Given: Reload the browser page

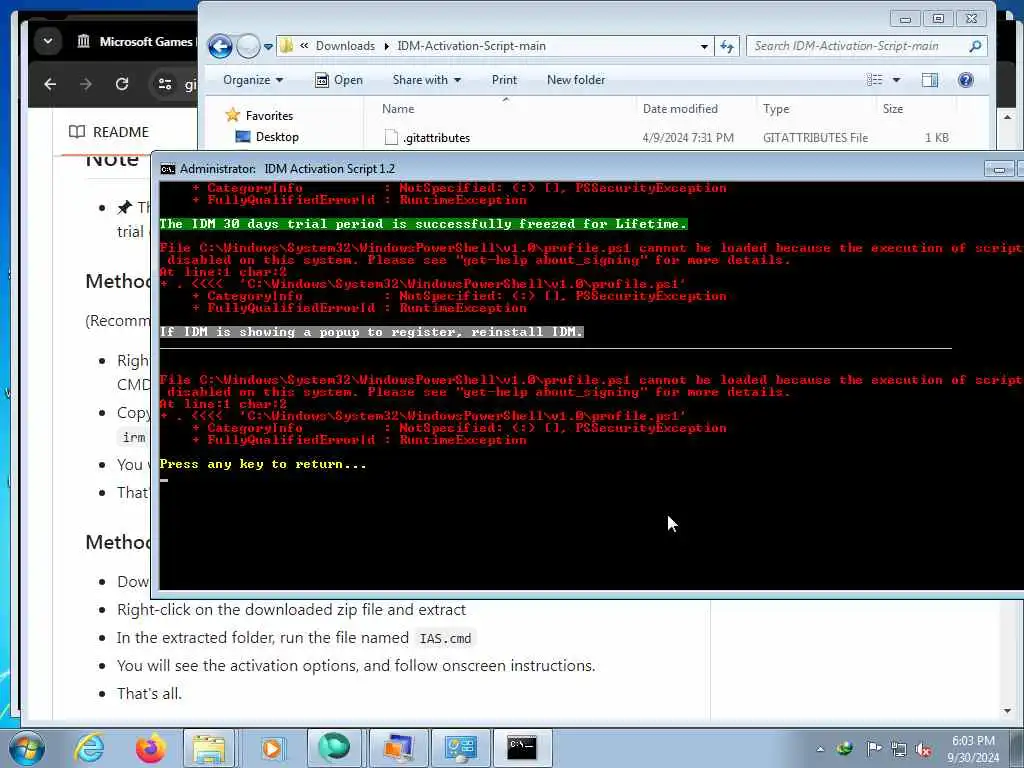Looking at the screenshot, I should [121, 84].
